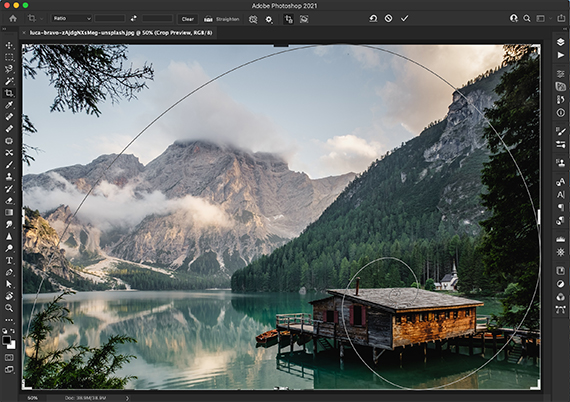Select the Magic Wand tool
The height and width of the screenshot is (402, 570).
(x=9, y=81)
